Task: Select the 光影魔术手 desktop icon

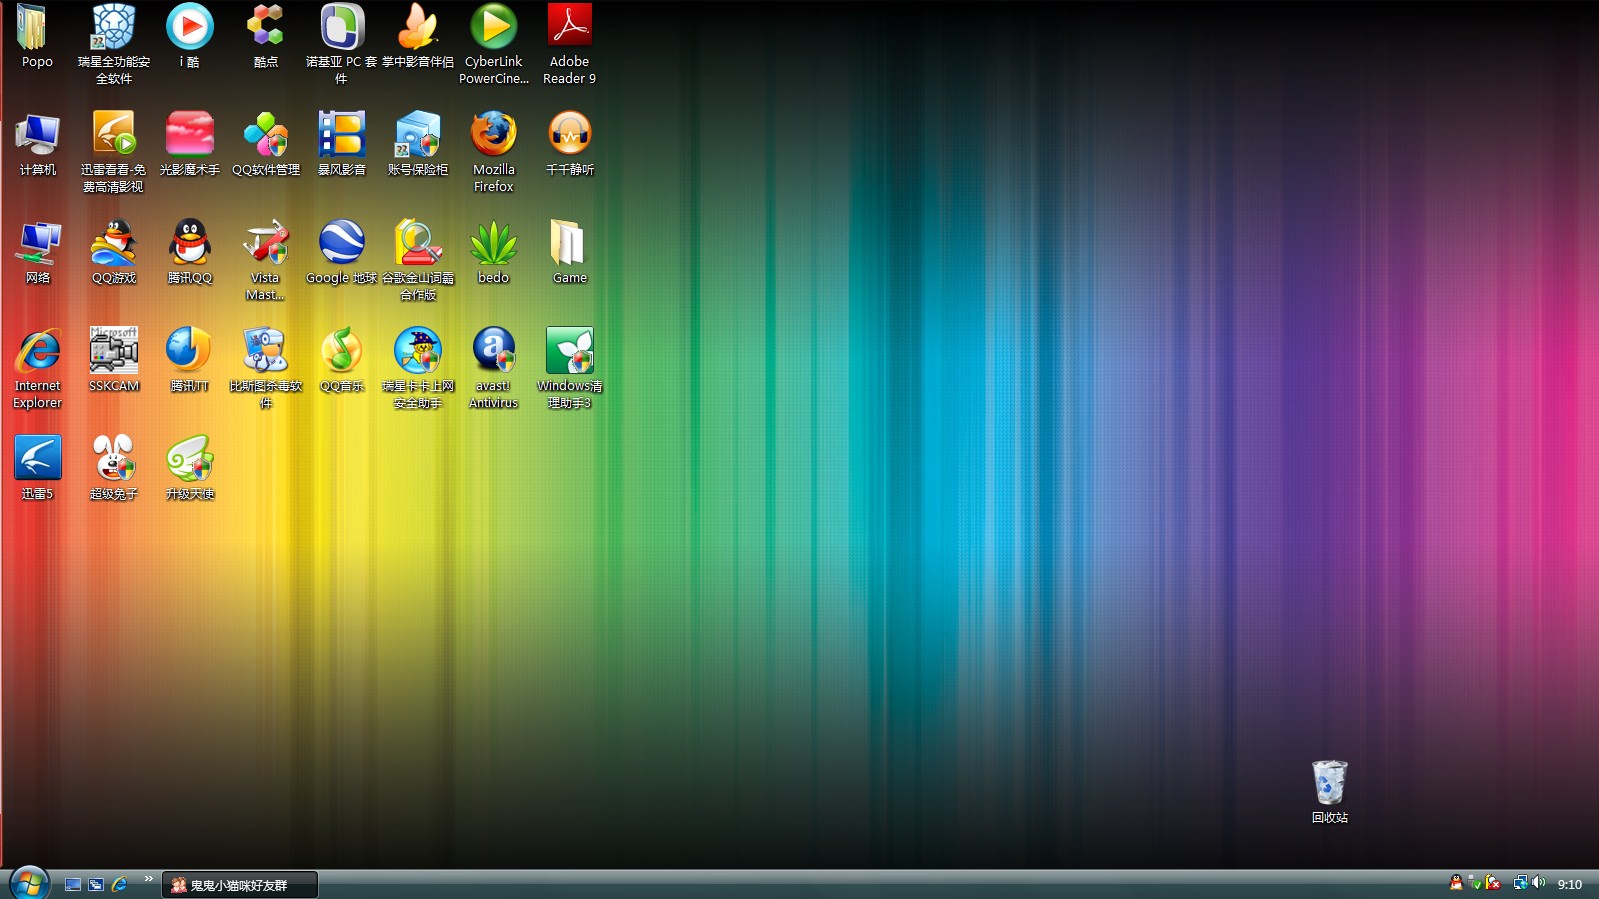Action: pyautogui.click(x=190, y=145)
